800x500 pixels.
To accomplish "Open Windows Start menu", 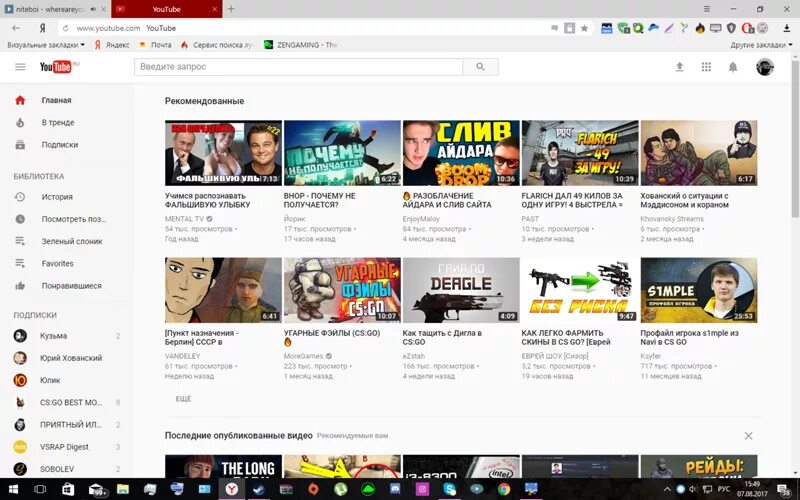I will [x=13, y=489].
